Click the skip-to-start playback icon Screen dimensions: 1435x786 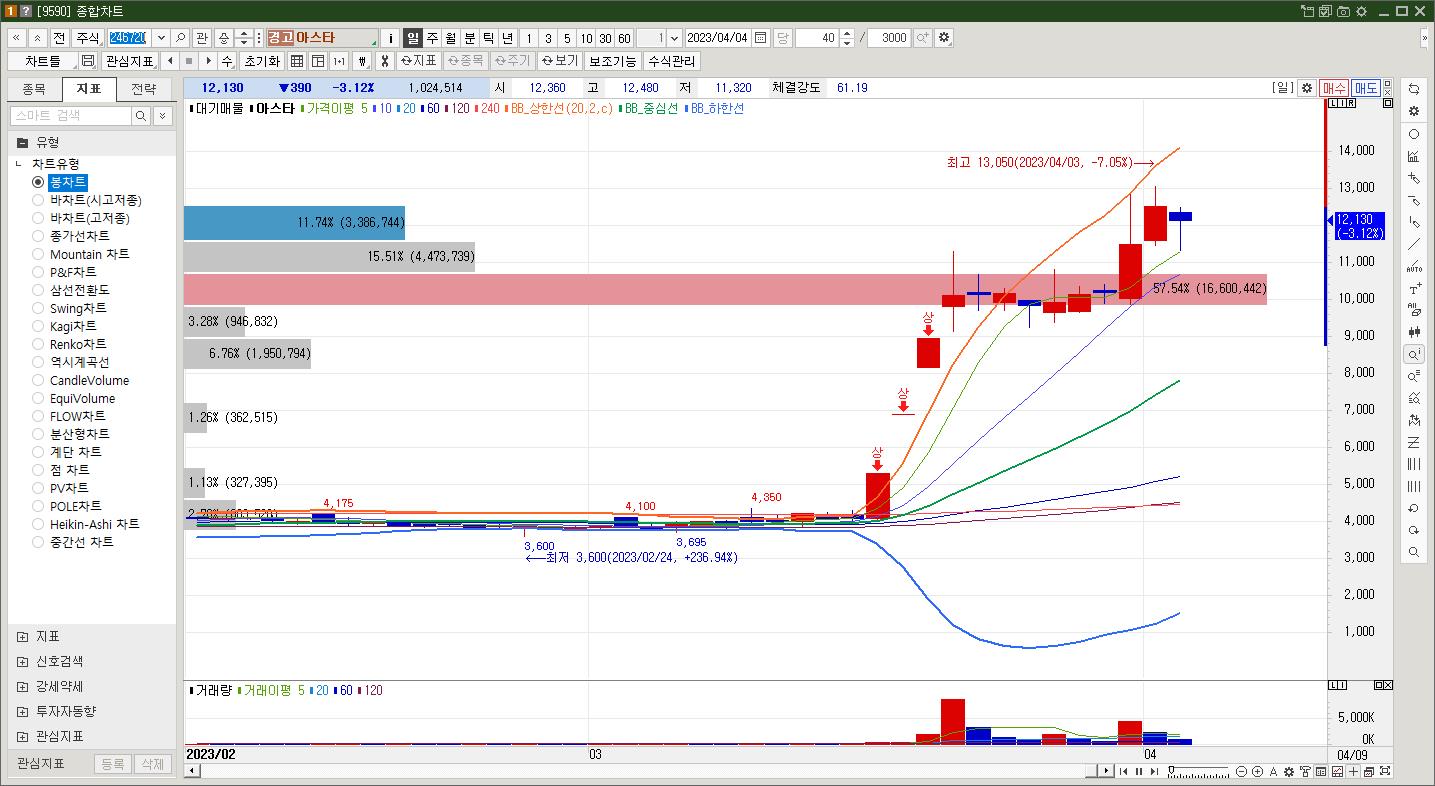[x=1123, y=771]
